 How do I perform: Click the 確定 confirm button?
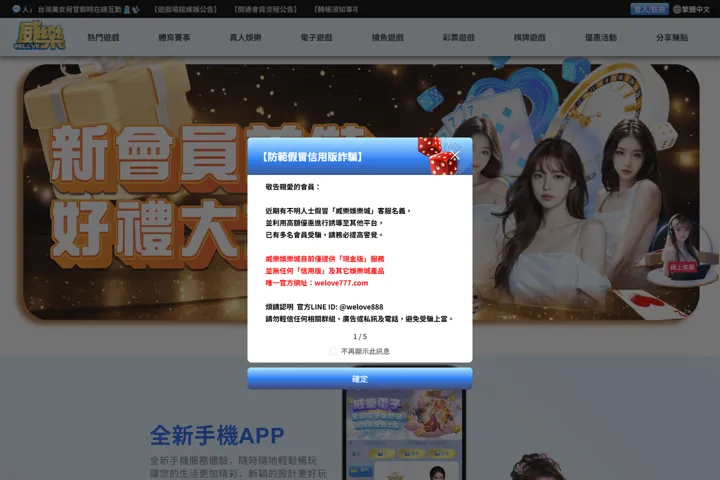tap(360, 378)
